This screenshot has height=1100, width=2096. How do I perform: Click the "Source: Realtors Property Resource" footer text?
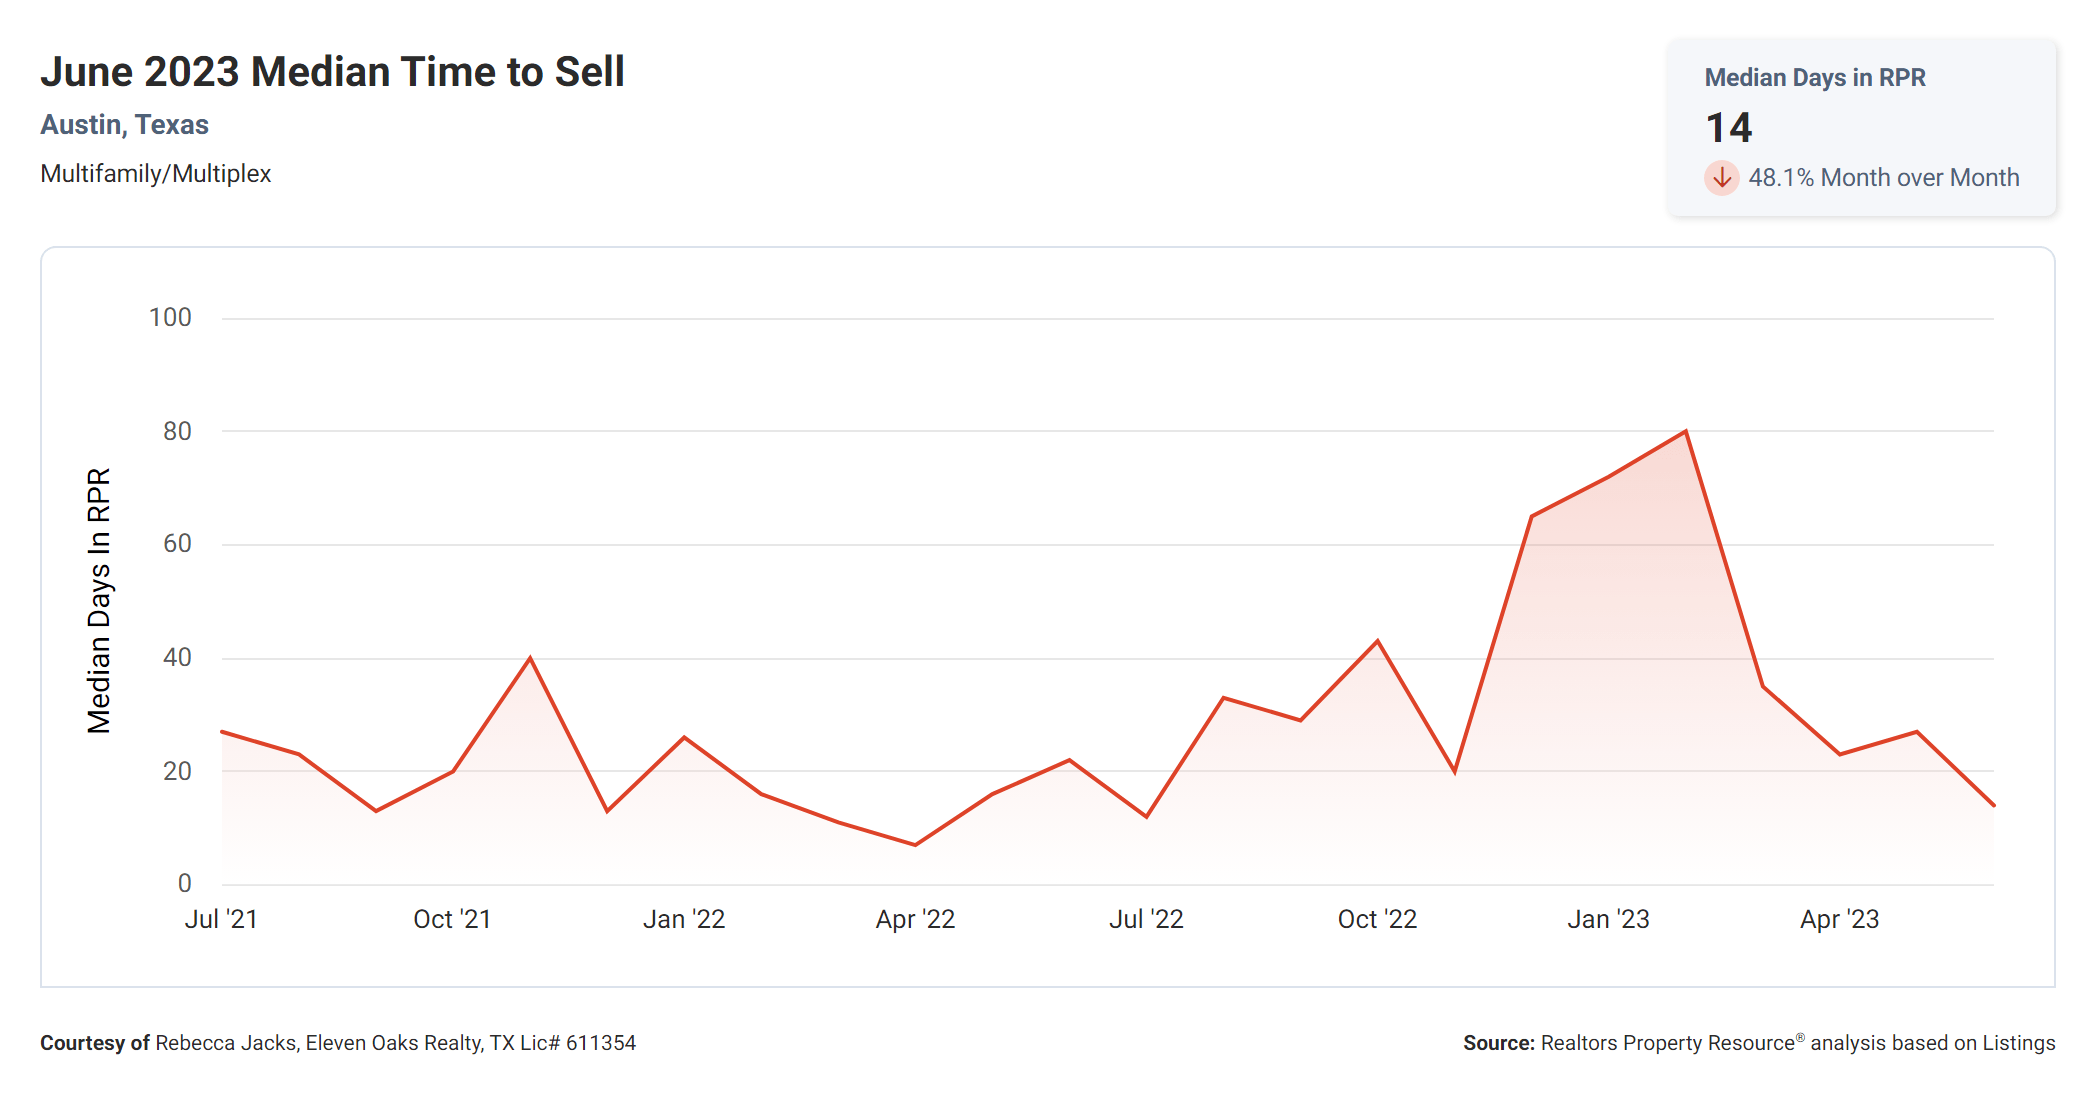point(1758,1043)
